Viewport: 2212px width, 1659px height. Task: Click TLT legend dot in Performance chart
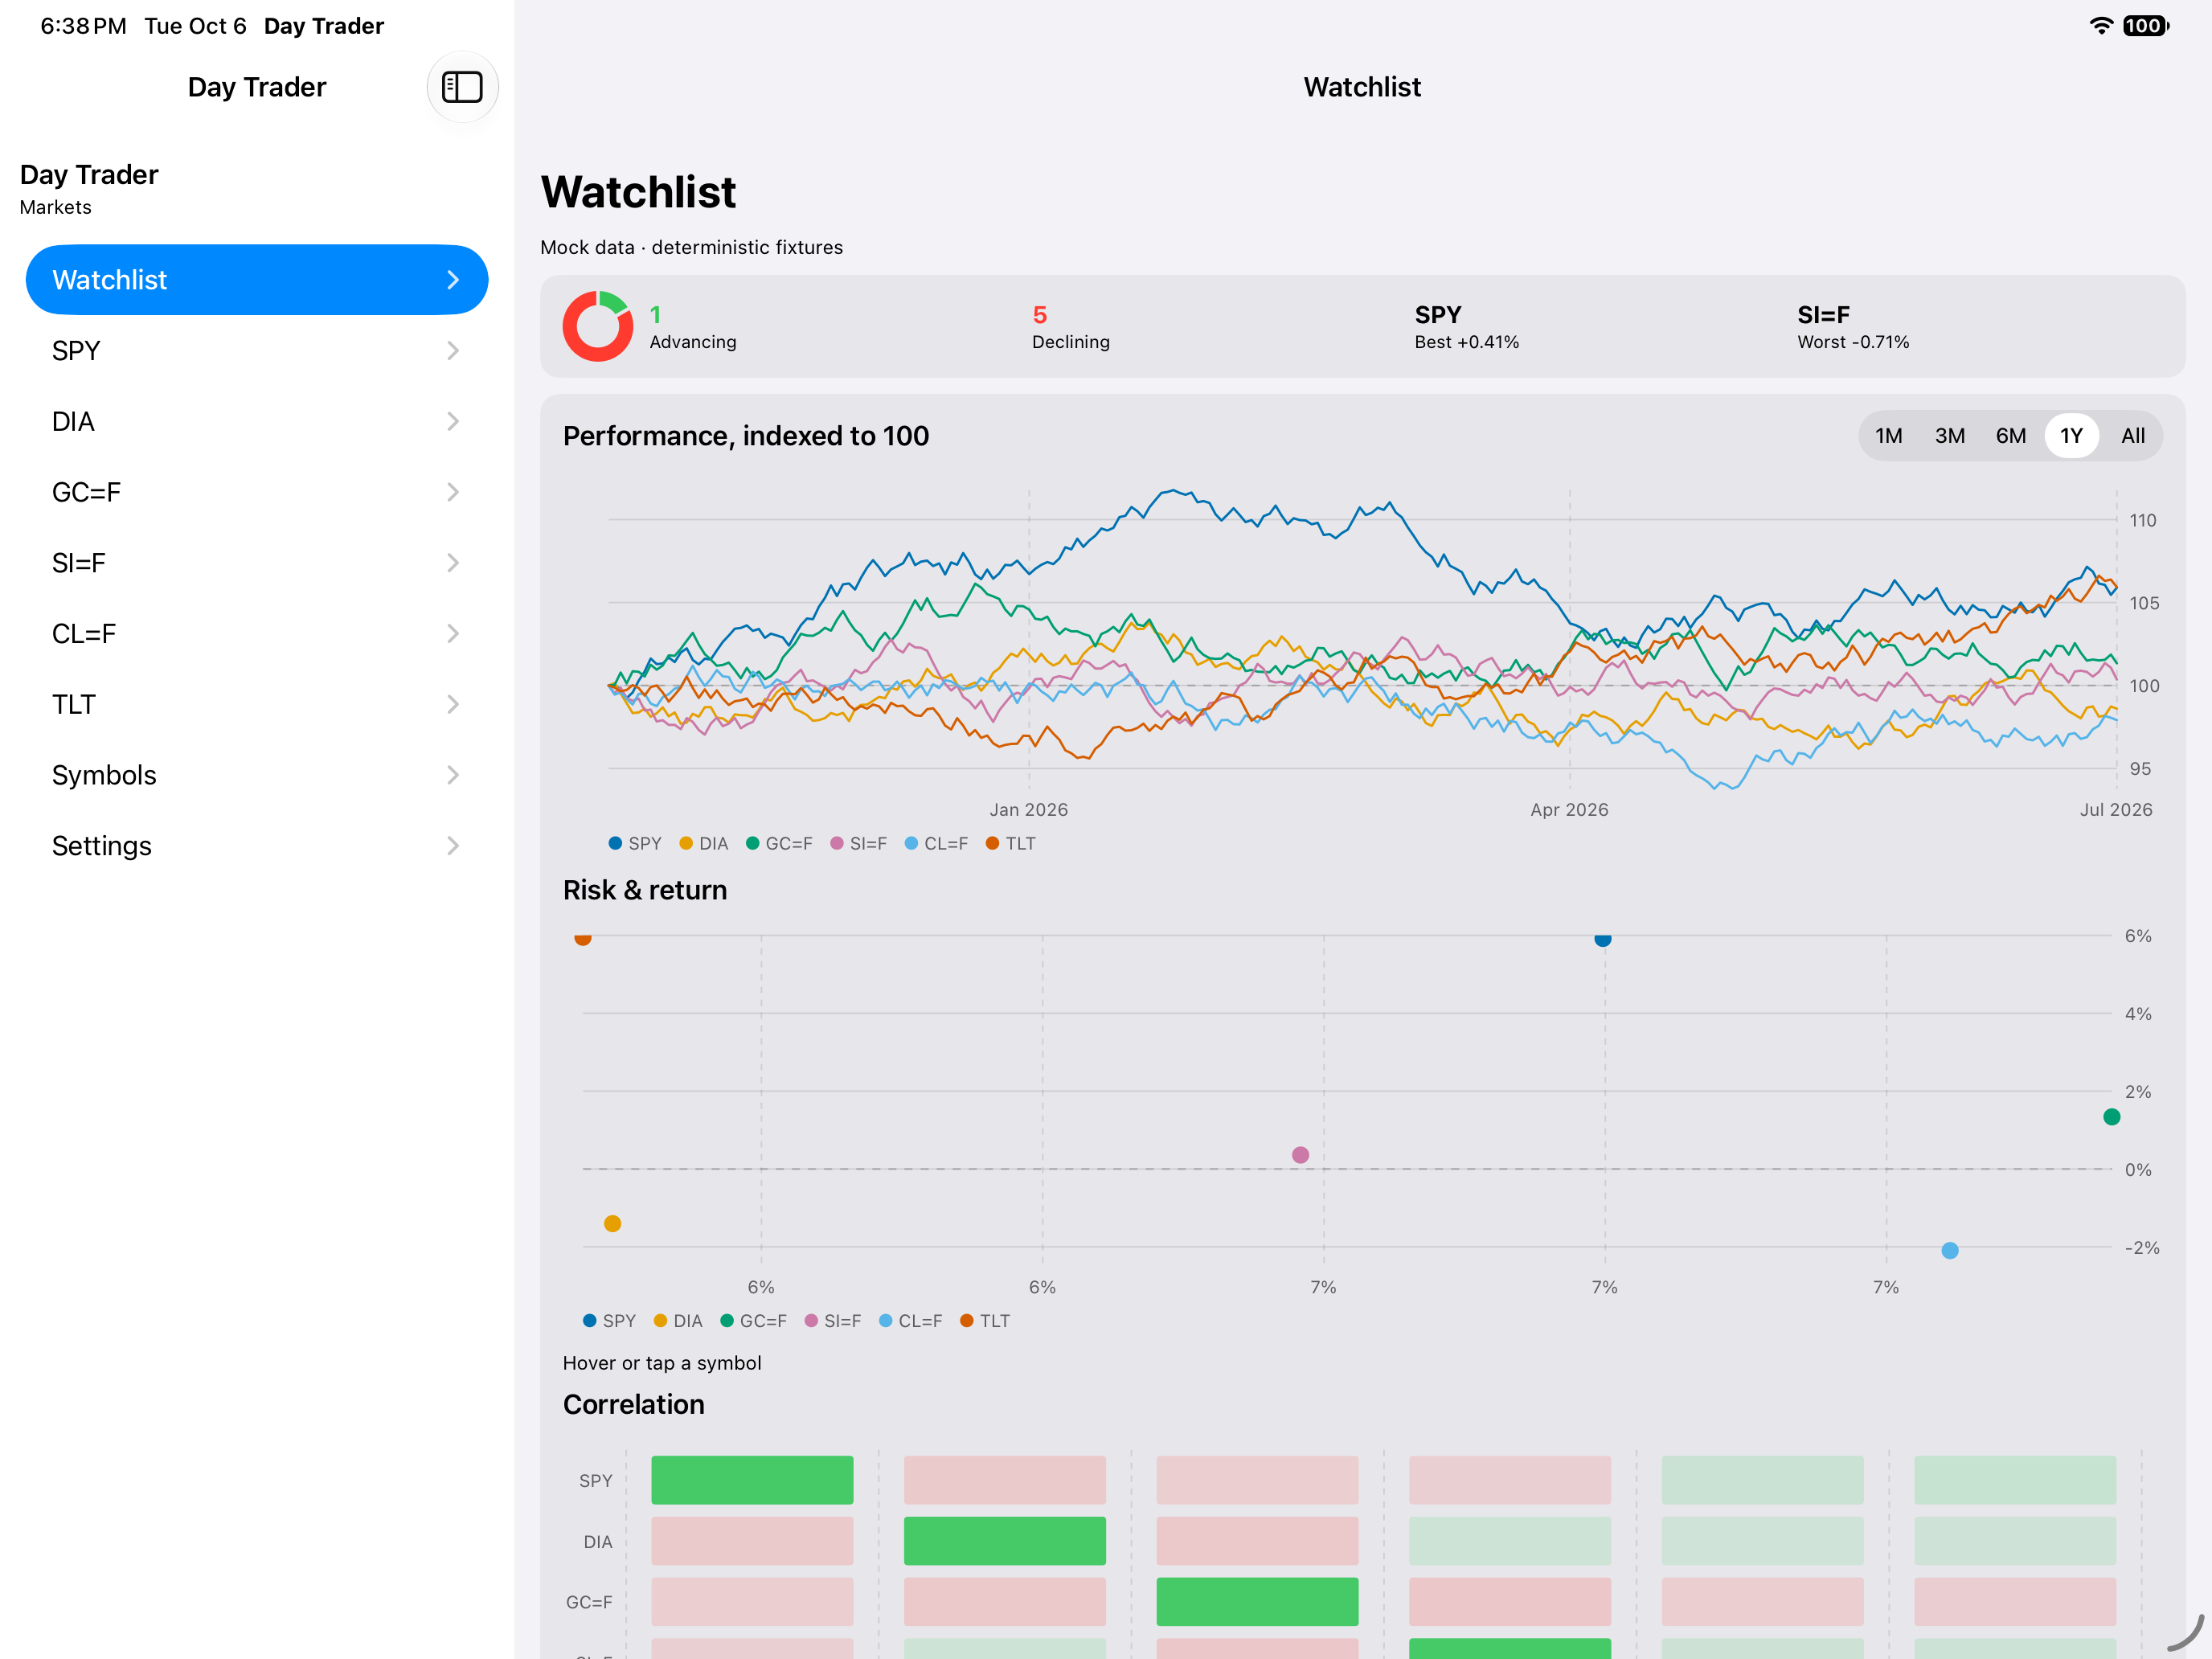[992, 843]
